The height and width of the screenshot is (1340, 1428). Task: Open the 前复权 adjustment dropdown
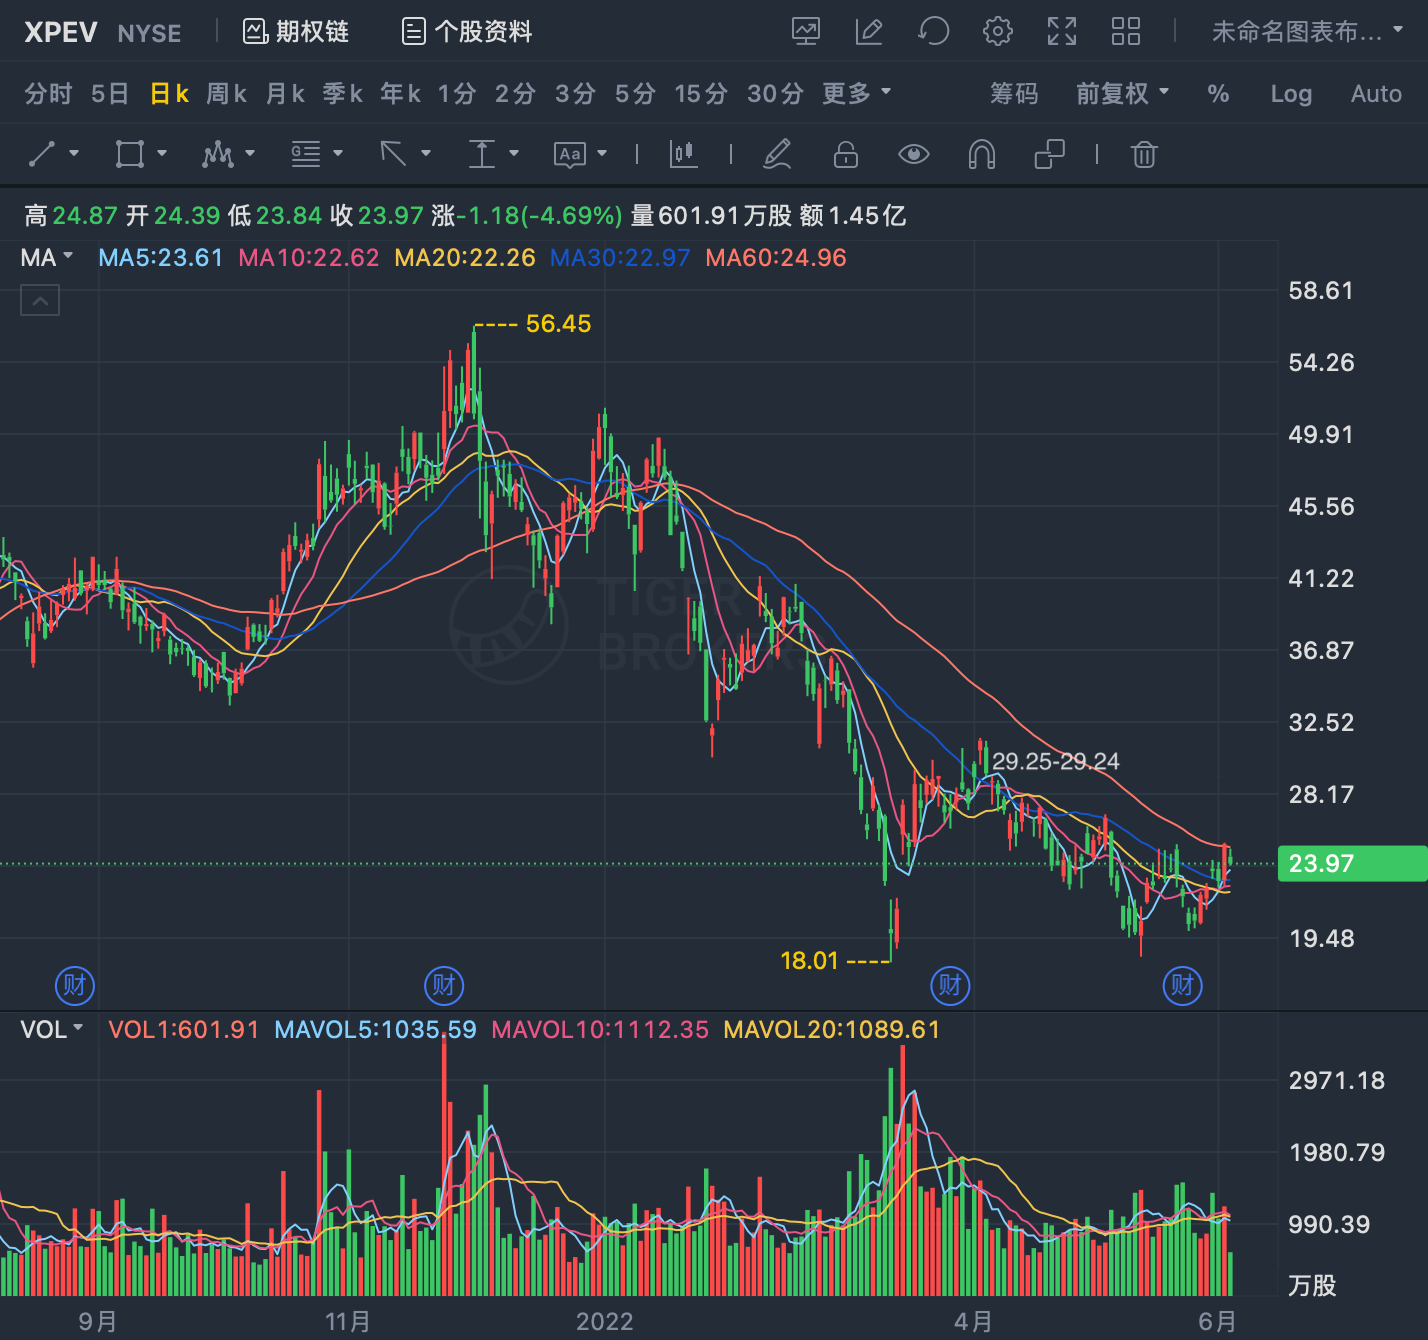(x=1122, y=93)
